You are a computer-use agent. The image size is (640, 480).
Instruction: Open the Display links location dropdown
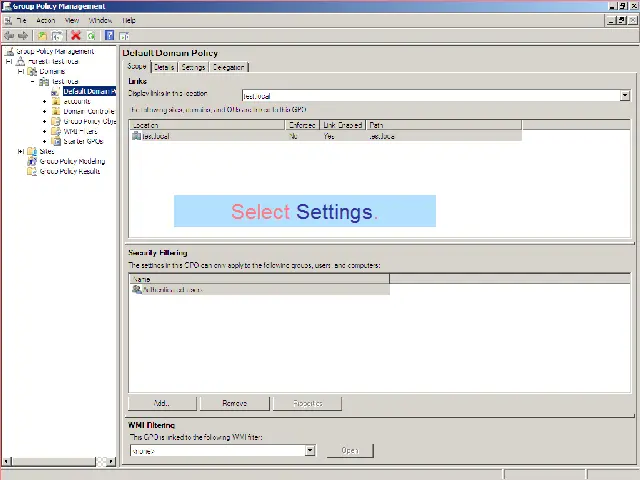tap(625, 96)
